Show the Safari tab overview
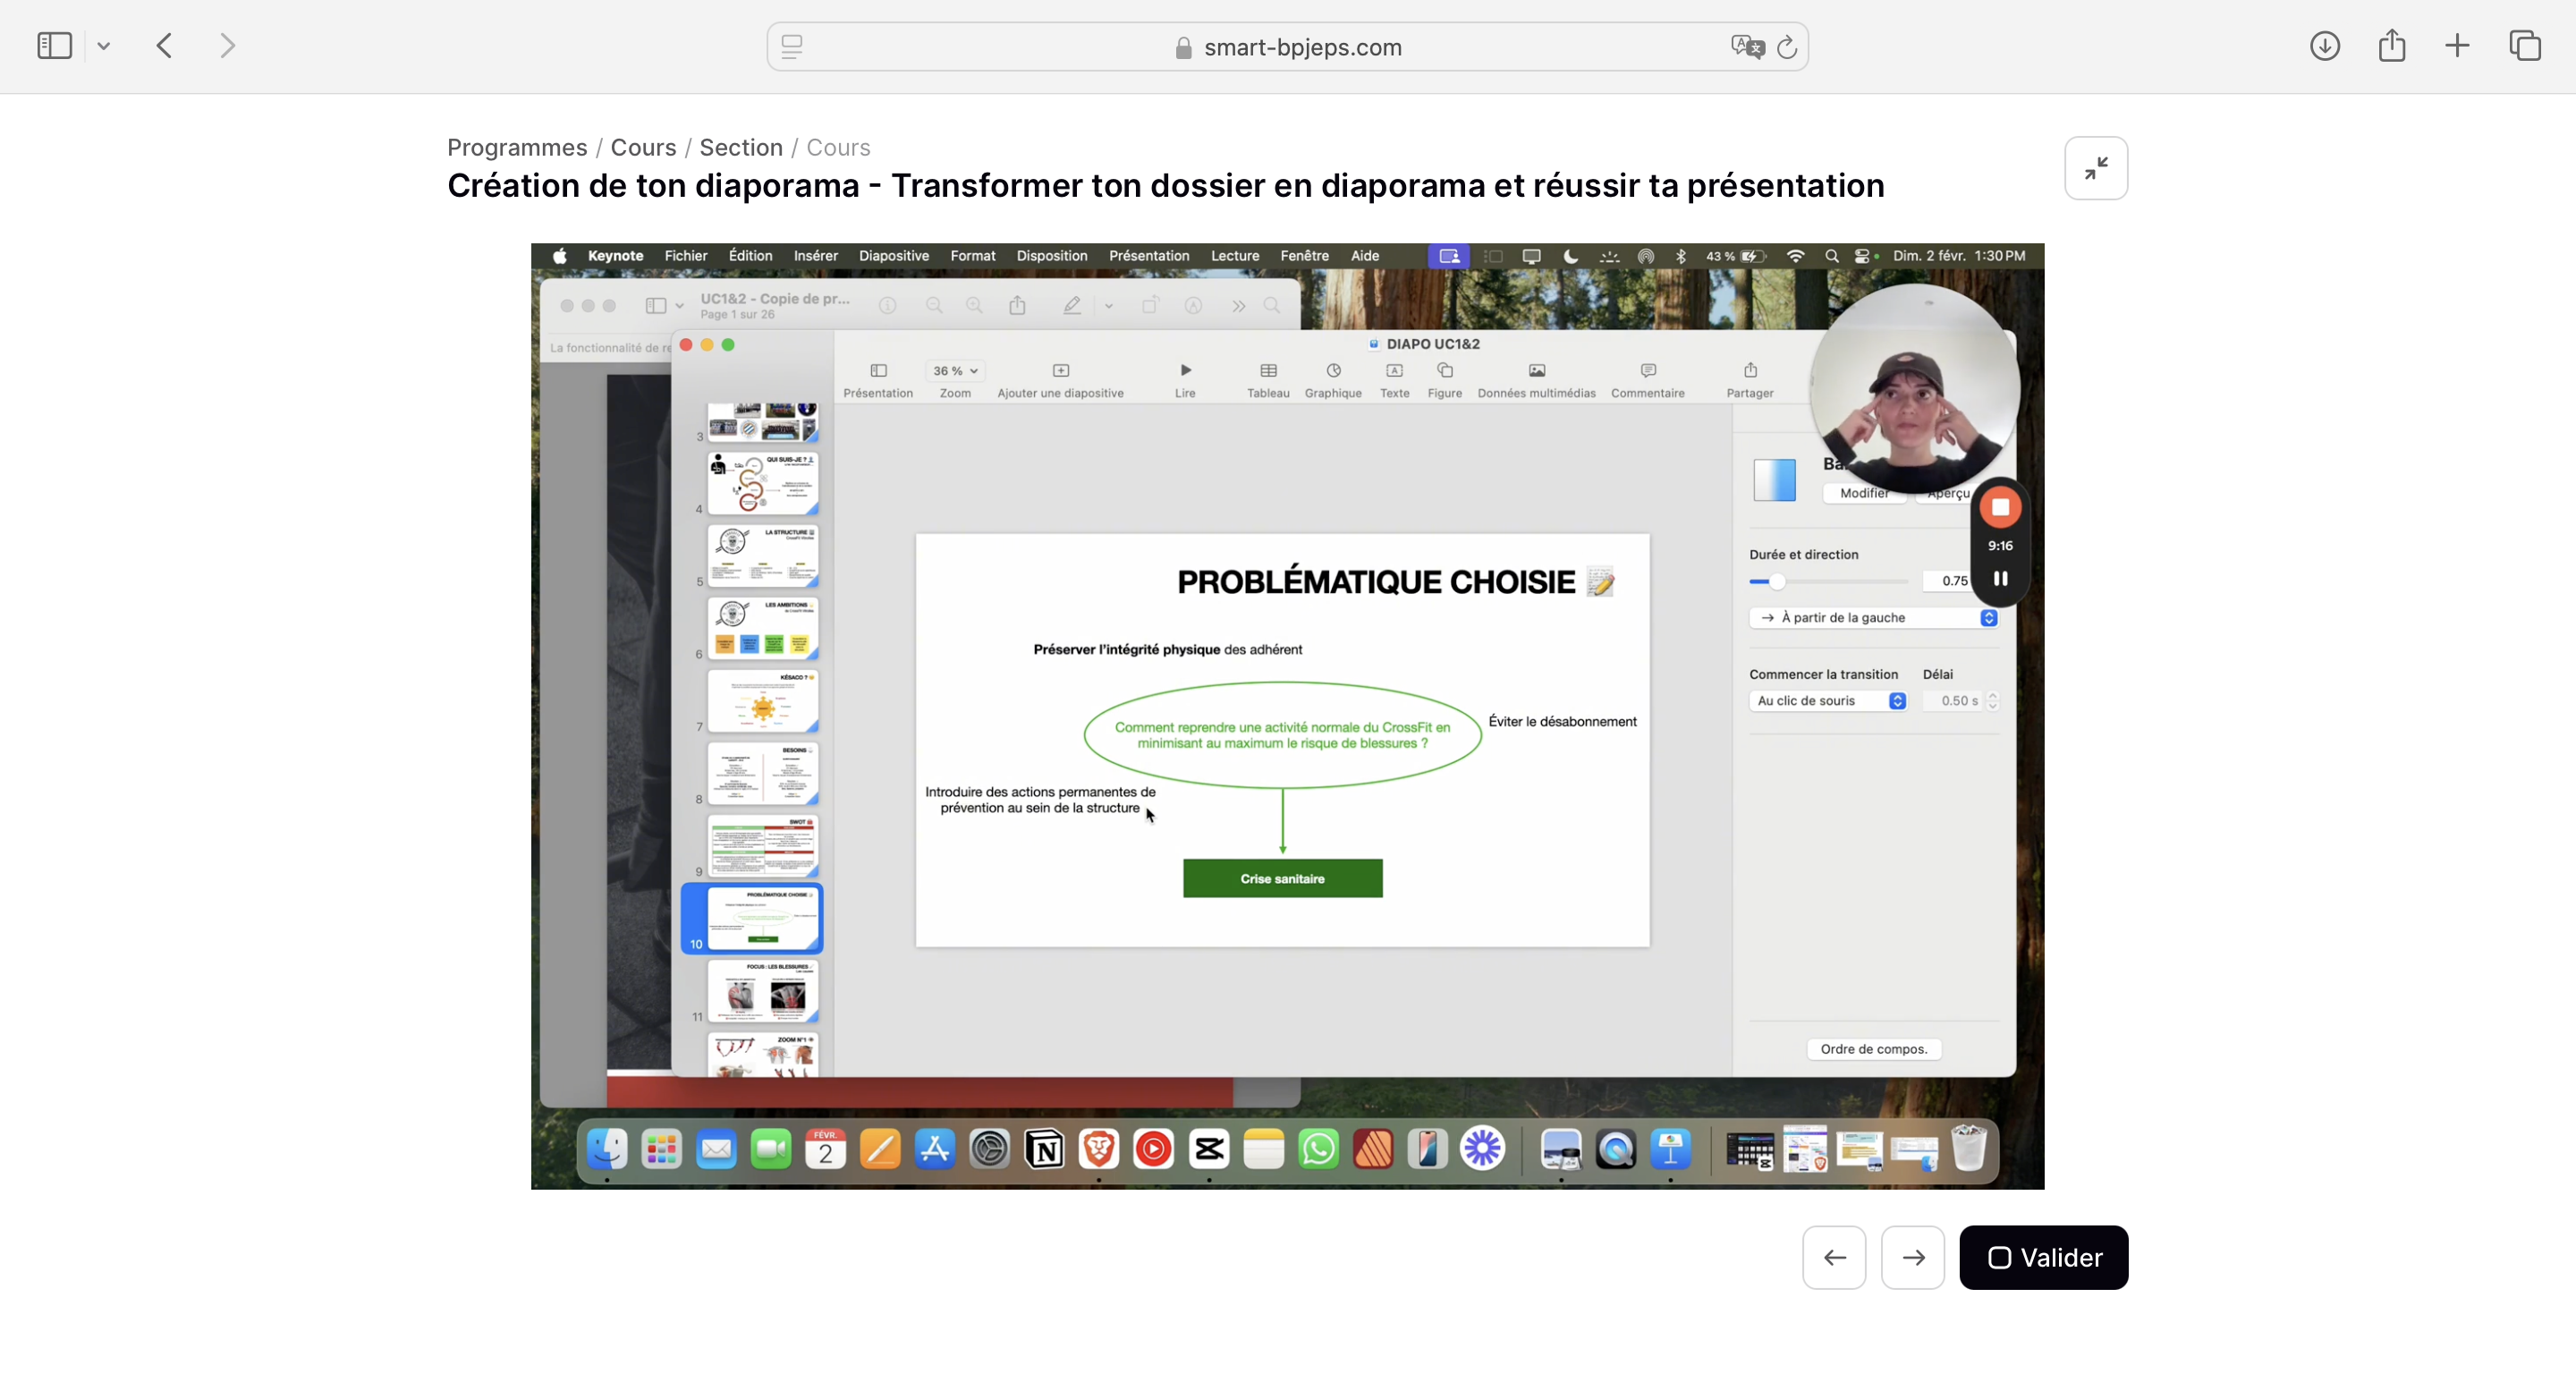Viewport: 2576px width, 1382px height. [2524, 46]
